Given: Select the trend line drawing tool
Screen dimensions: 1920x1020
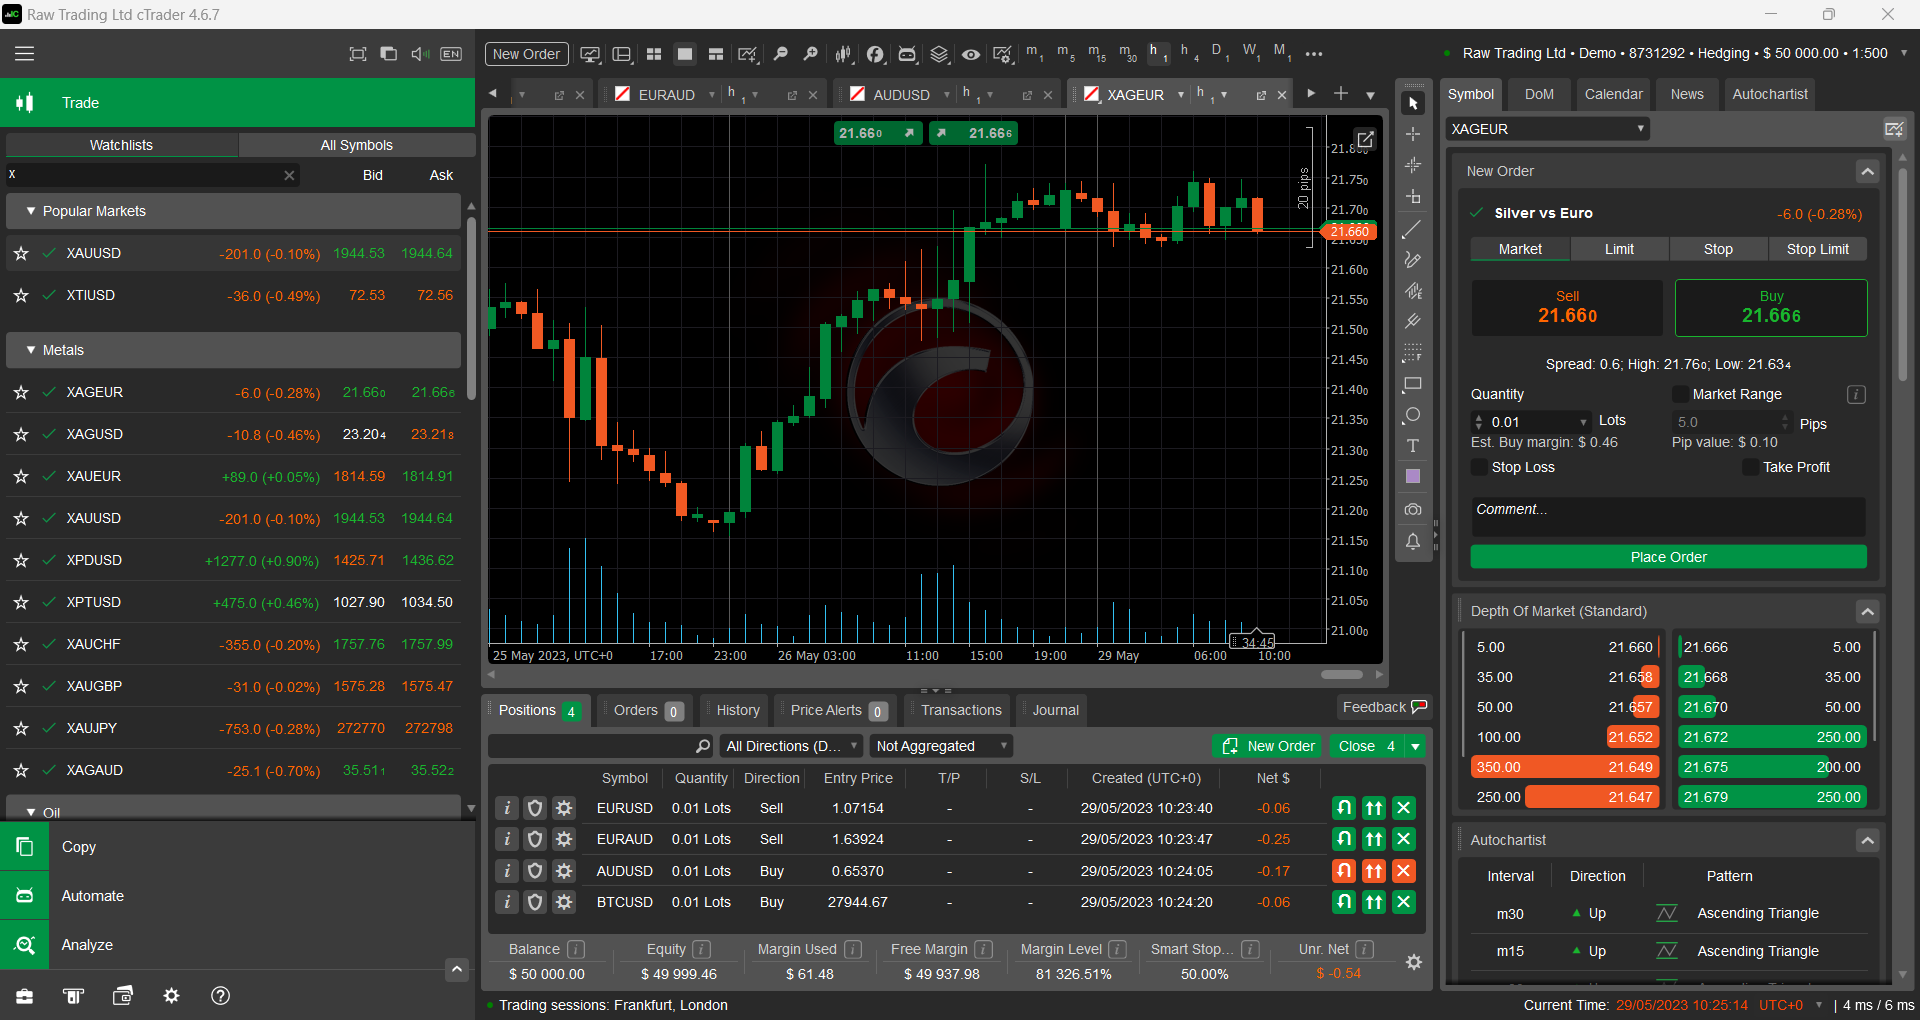Looking at the screenshot, I should click(1412, 230).
